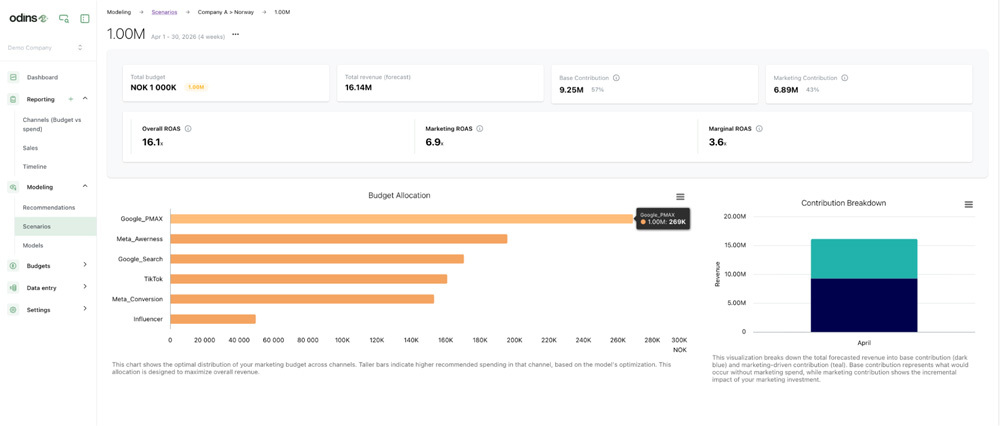This screenshot has height=426, width=1000.
Task: Open the Contribution Breakdown chart menu icon
Action: pyautogui.click(x=968, y=205)
